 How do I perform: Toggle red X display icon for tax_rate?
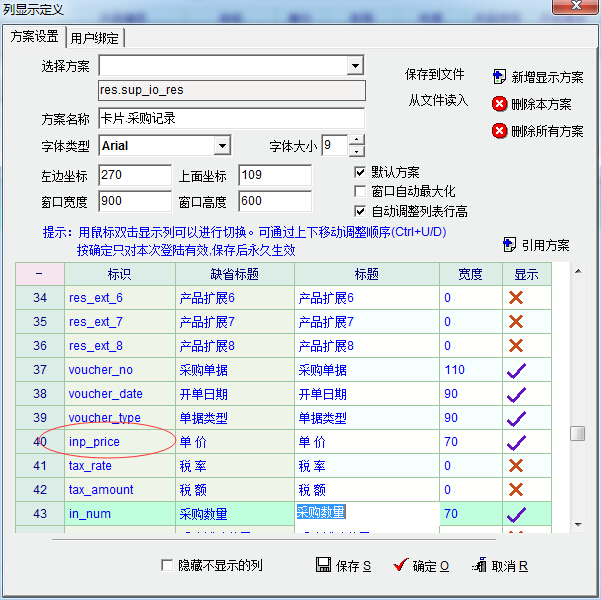pos(516,466)
